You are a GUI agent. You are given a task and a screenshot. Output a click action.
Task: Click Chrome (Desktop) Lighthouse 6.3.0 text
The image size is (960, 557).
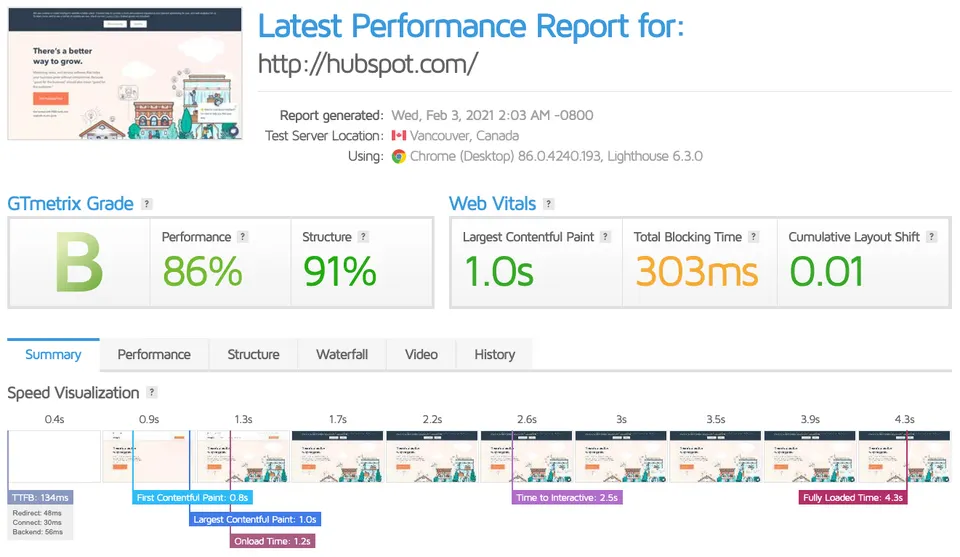tap(556, 157)
